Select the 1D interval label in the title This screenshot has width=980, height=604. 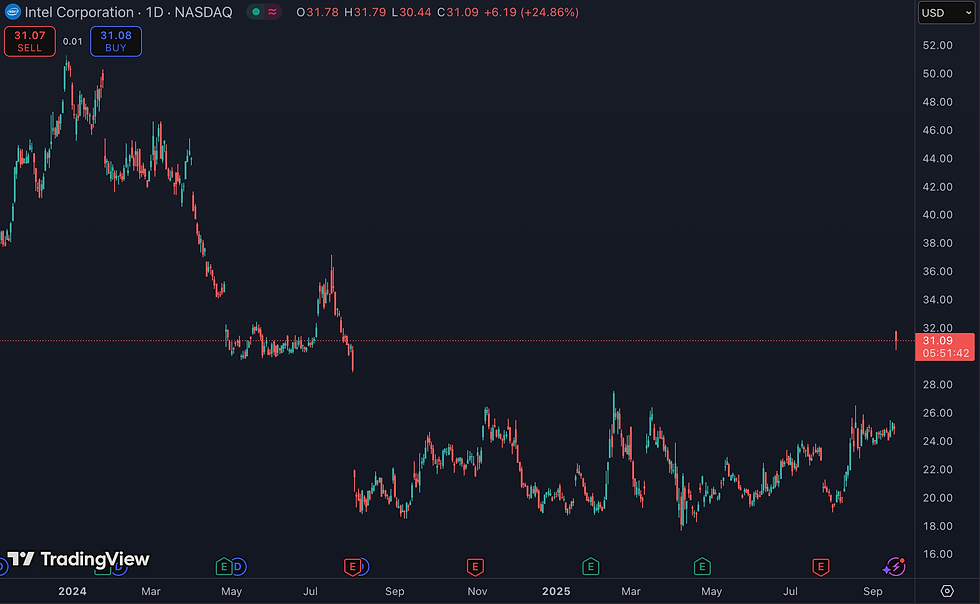[154, 12]
